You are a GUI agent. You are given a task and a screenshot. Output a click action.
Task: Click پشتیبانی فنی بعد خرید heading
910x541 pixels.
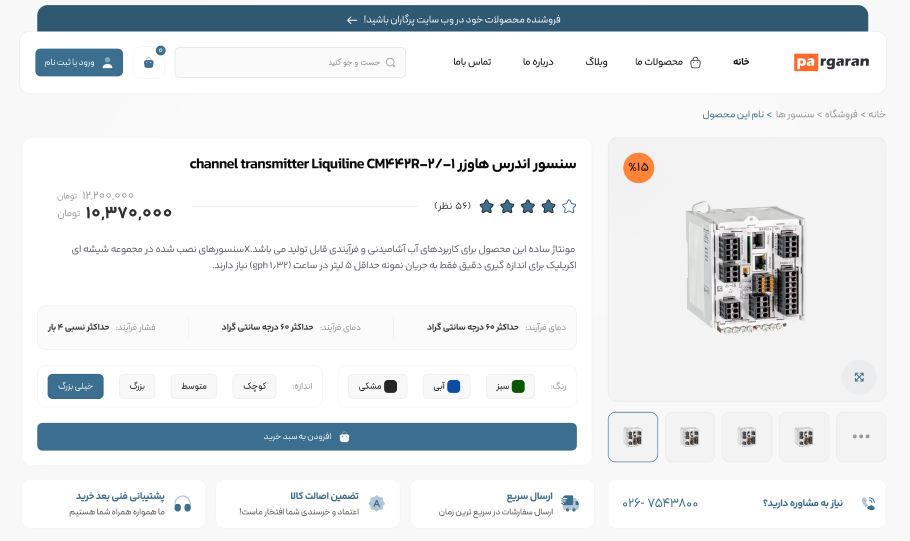coord(120,496)
